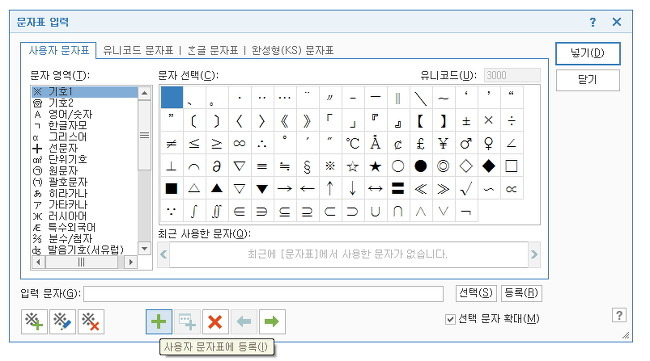Select 기호2 in the character area list
Viewport: 650px width, 361px height.
coord(85,103)
